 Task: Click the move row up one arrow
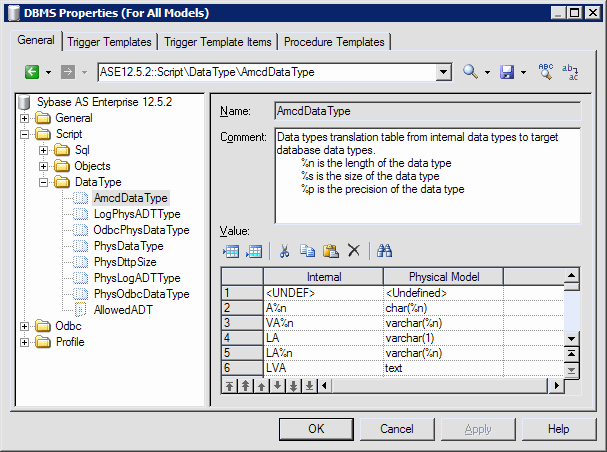click(x=261, y=386)
